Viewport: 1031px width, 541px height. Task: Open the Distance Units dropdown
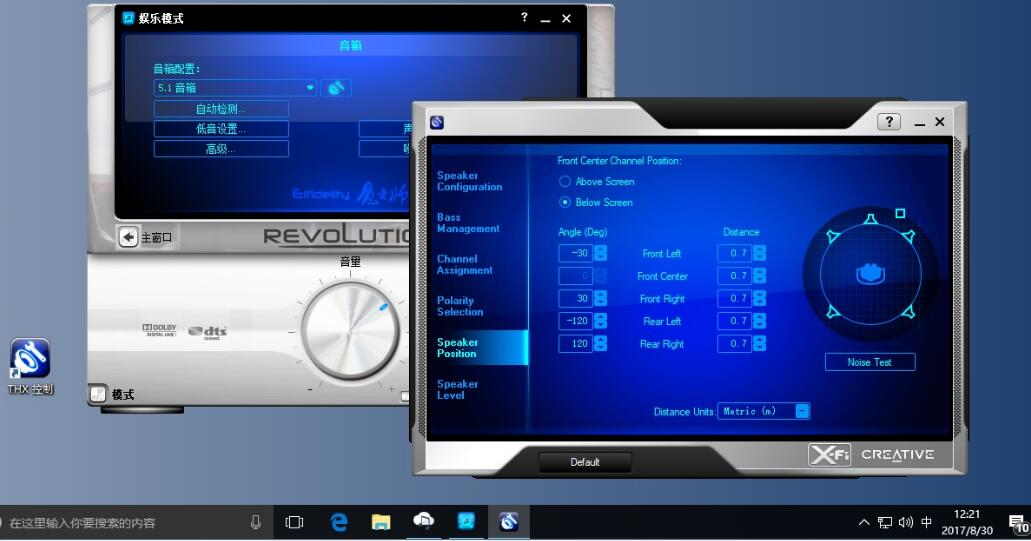click(802, 411)
